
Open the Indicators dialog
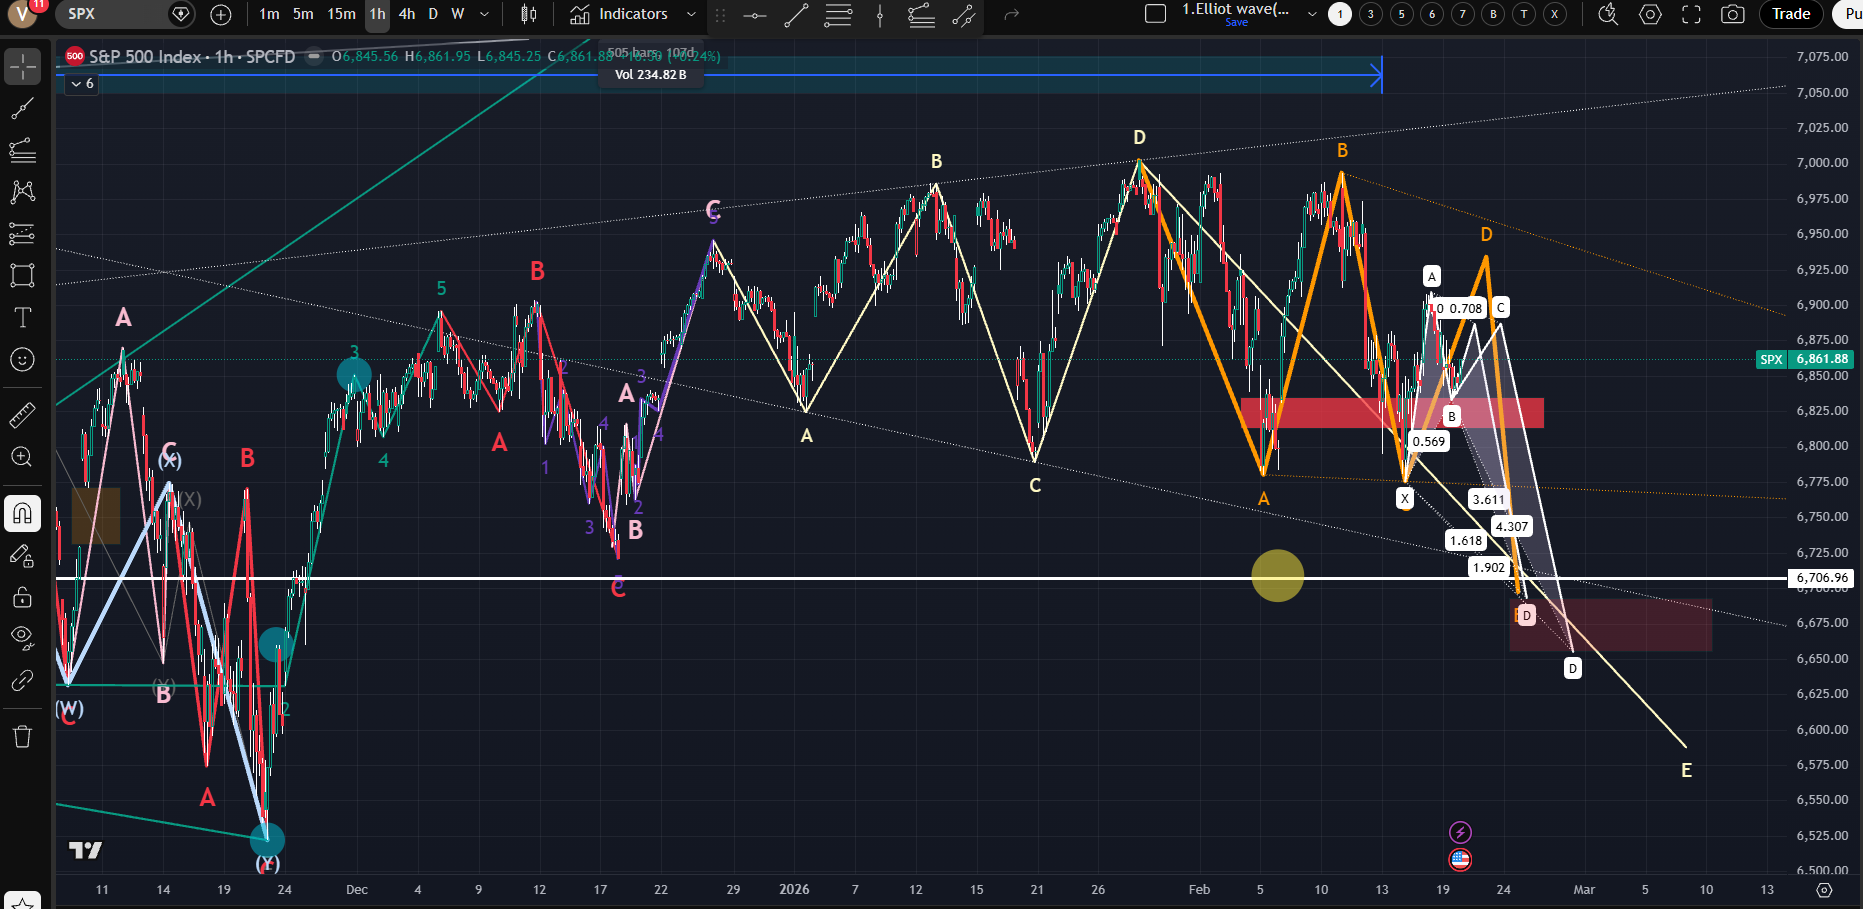[x=620, y=14]
